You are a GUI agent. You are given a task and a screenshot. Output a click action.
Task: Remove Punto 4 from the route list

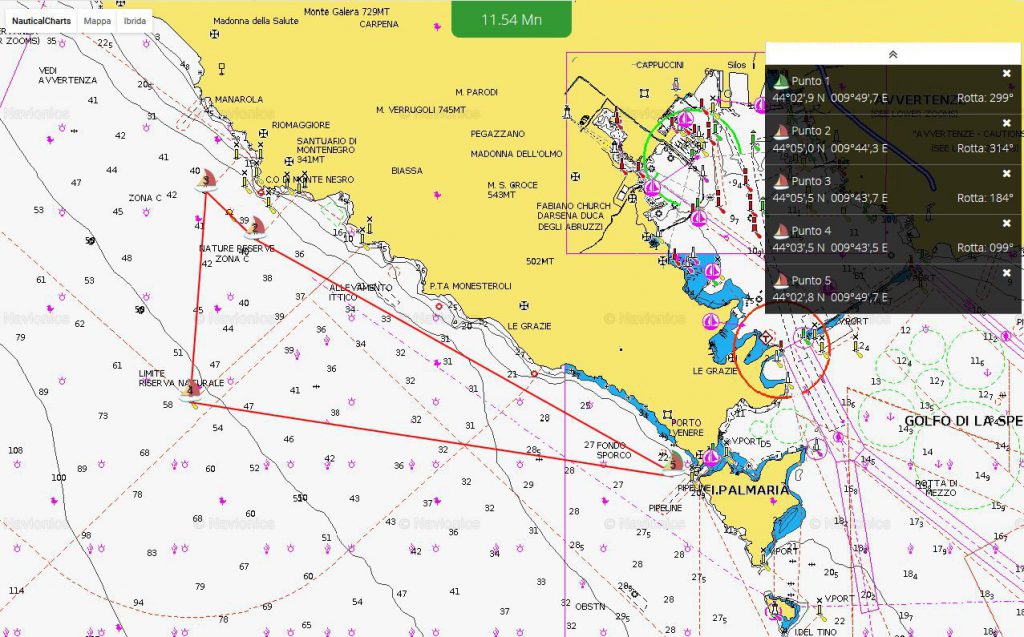pyautogui.click(x=1006, y=223)
